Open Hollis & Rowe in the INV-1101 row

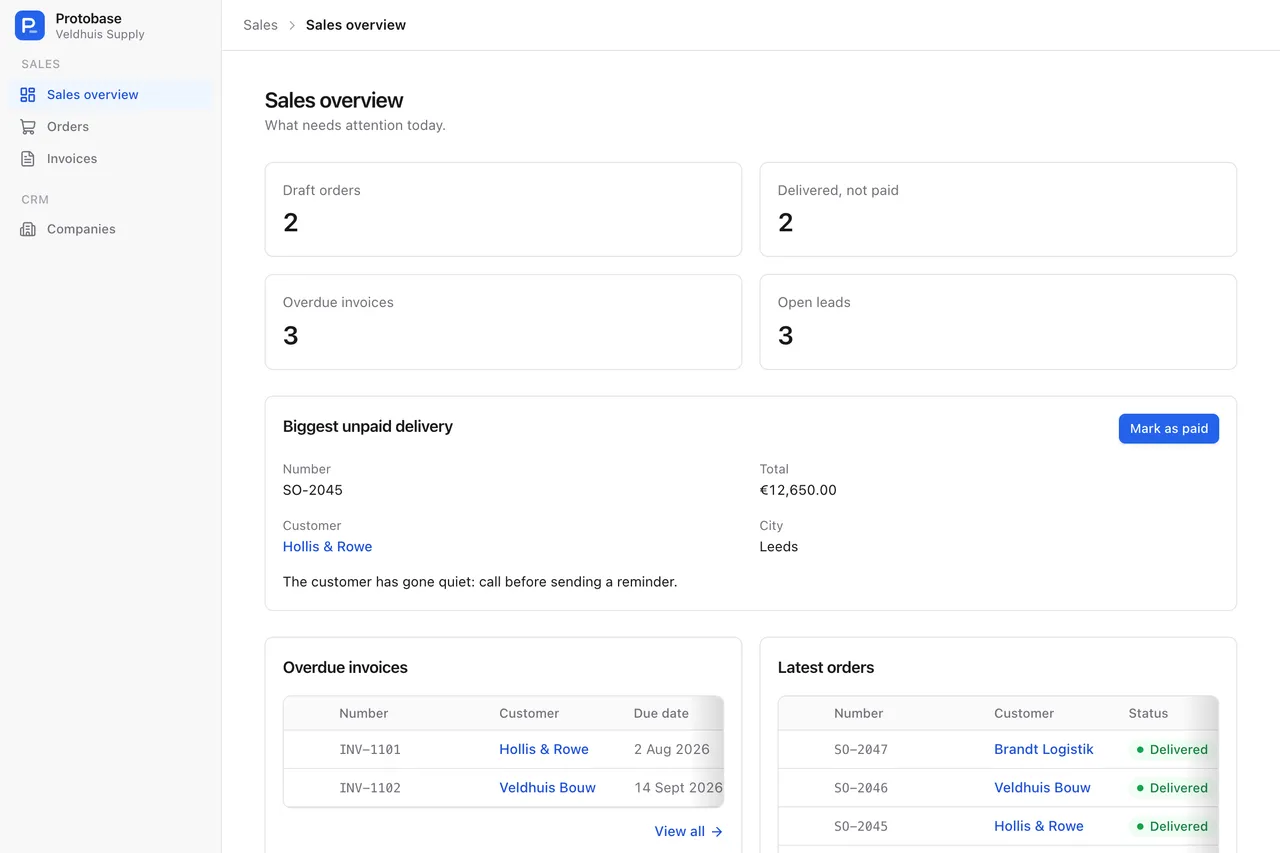(544, 749)
